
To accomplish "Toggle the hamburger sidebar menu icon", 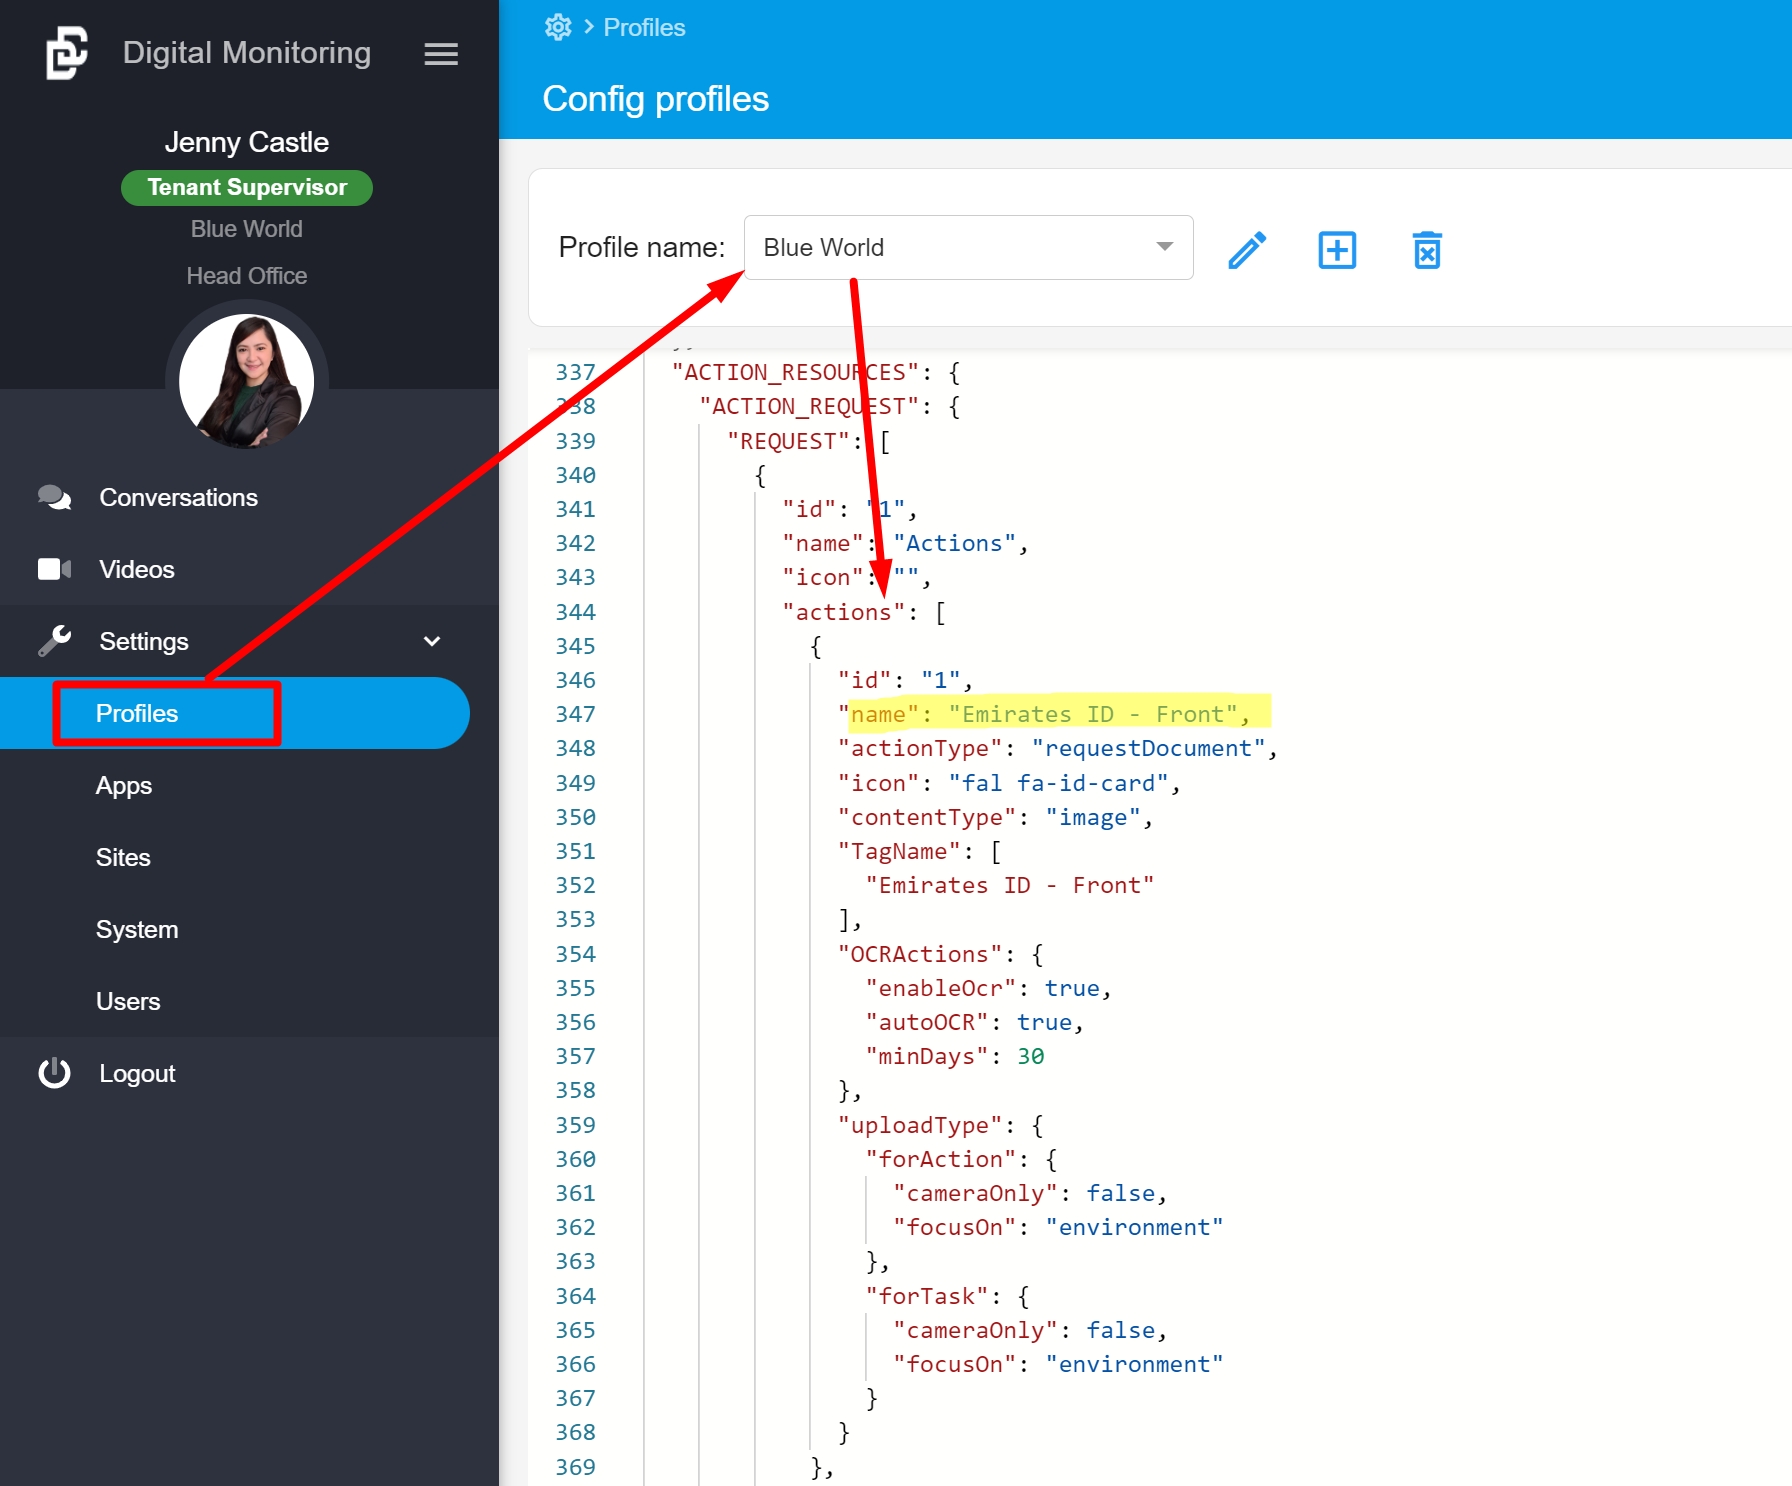I will [441, 54].
